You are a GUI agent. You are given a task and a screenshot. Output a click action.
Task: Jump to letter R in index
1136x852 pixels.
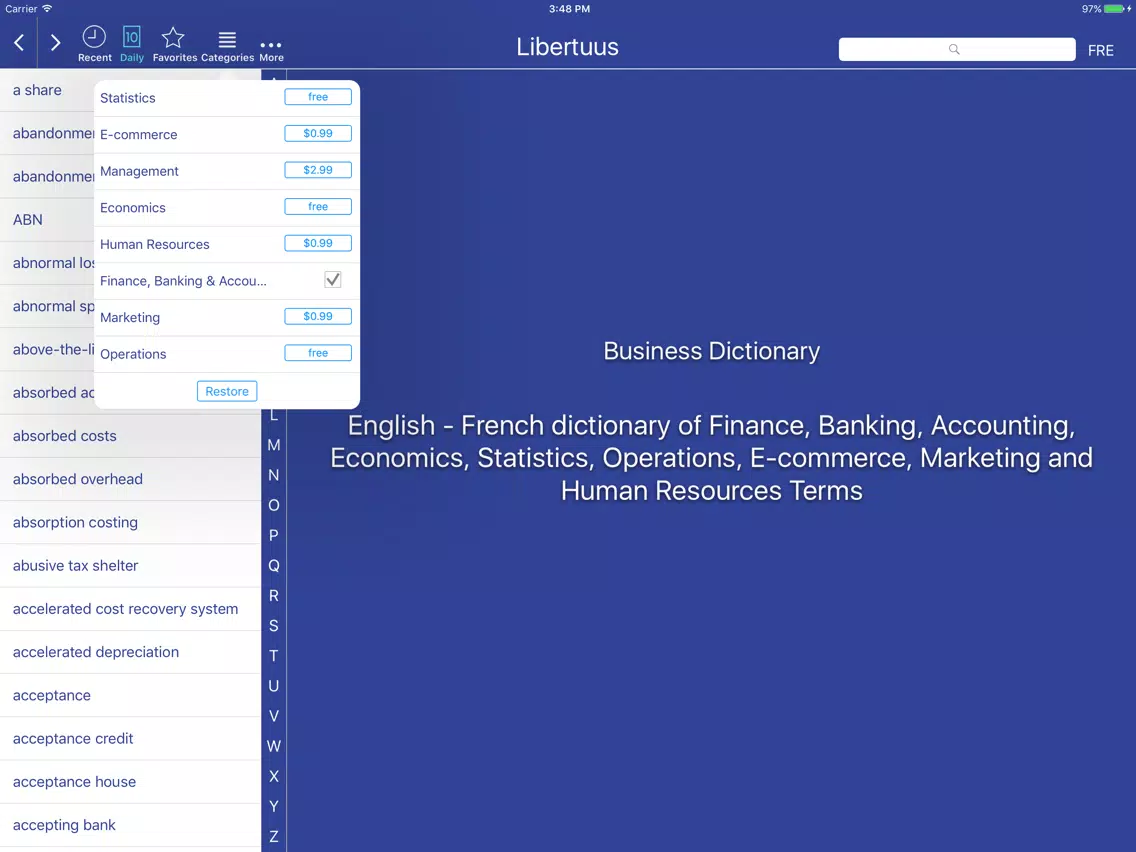[274, 596]
